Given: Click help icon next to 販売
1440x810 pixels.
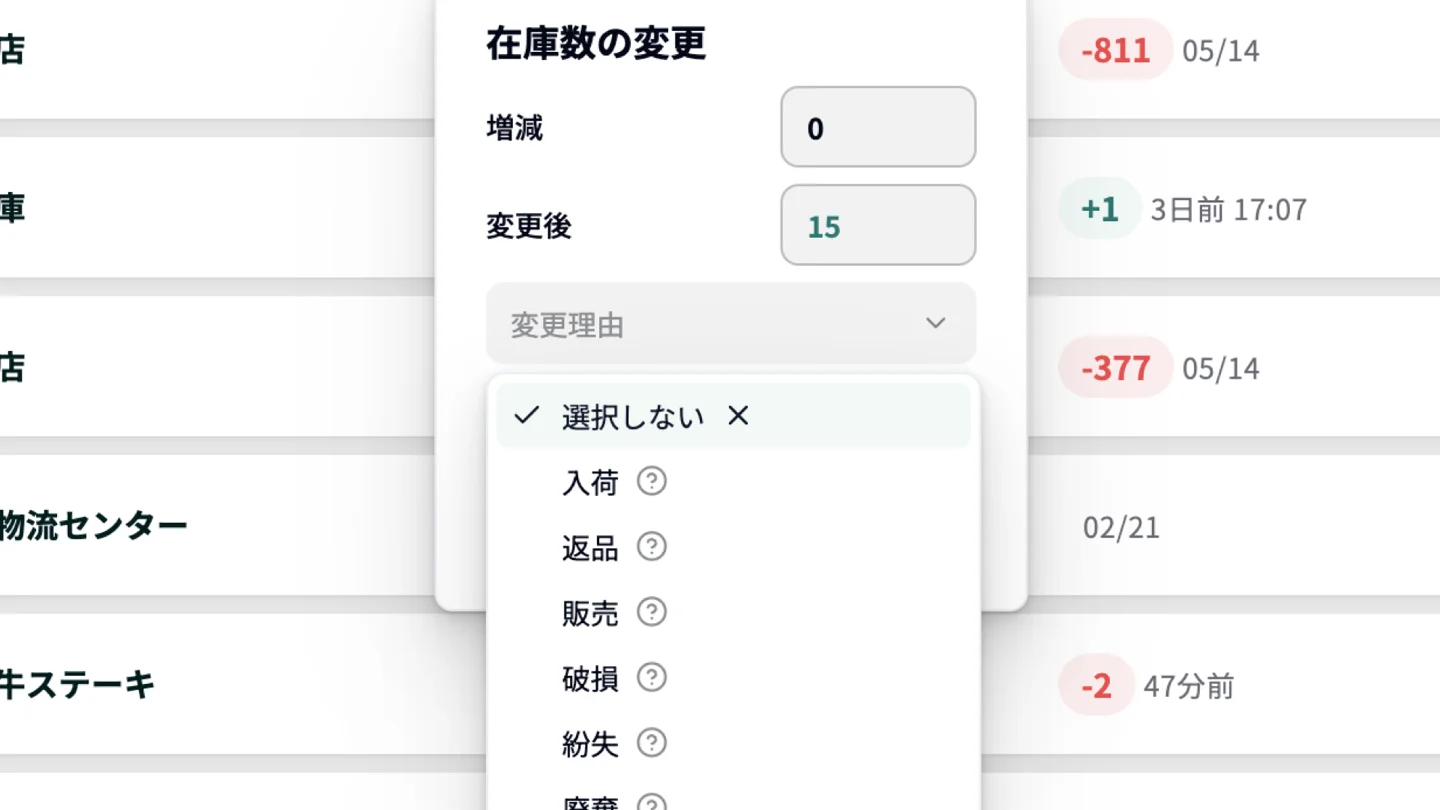Looking at the screenshot, I should click(x=652, y=612).
